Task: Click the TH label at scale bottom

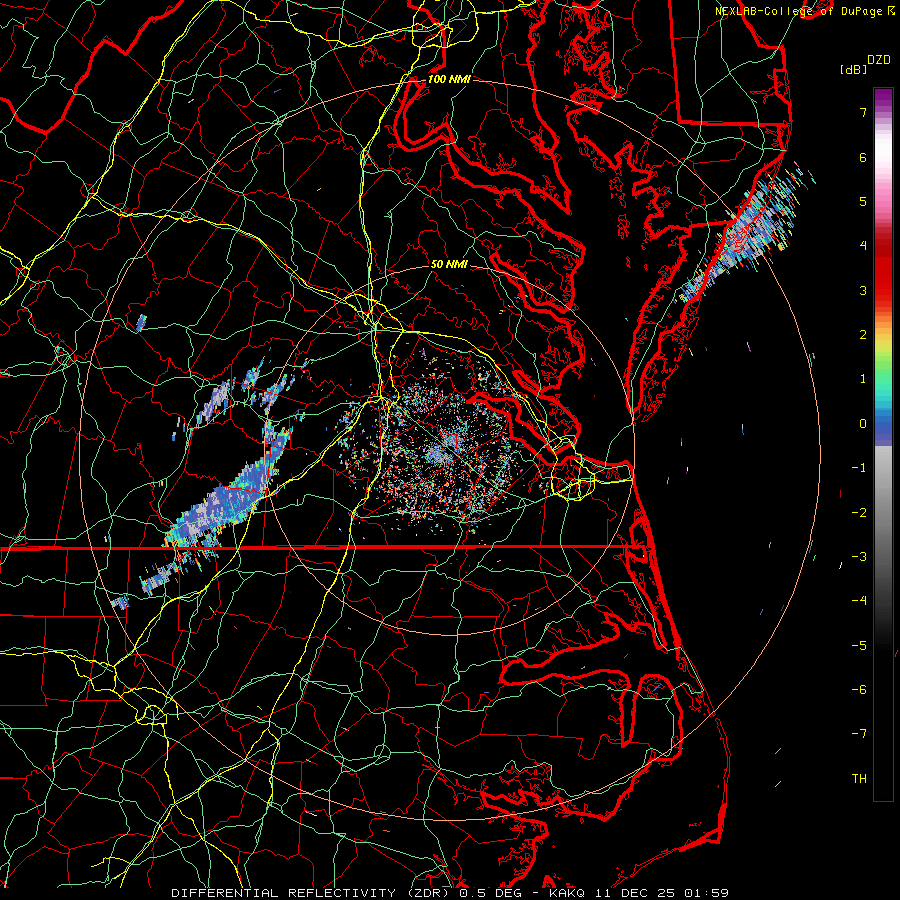Action: [x=859, y=779]
